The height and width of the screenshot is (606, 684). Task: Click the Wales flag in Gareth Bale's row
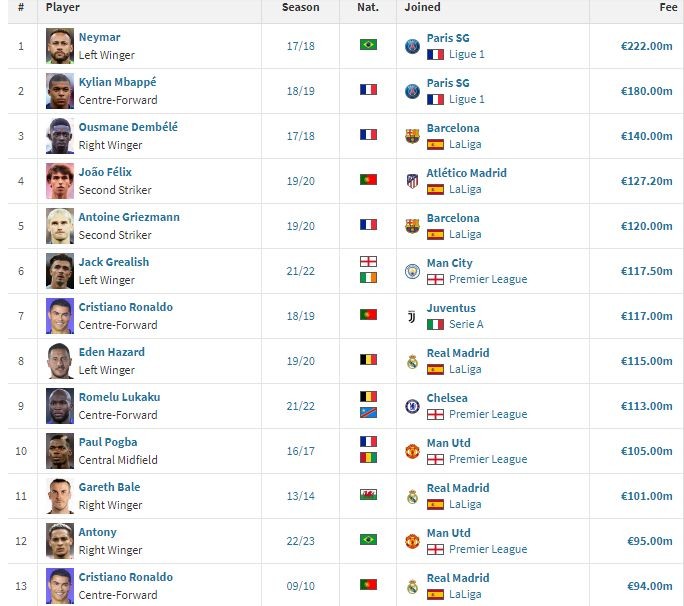[x=368, y=495]
